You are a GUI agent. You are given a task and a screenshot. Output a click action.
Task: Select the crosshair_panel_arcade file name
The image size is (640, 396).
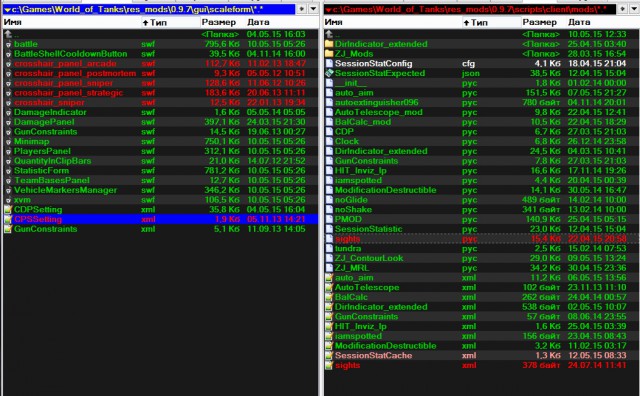tap(65, 64)
